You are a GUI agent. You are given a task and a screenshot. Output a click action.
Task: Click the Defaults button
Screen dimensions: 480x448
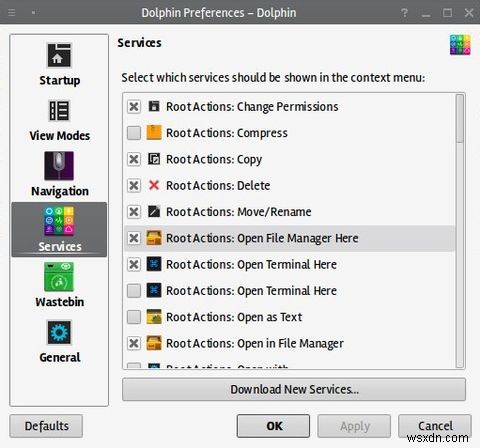[x=46, y=426]
